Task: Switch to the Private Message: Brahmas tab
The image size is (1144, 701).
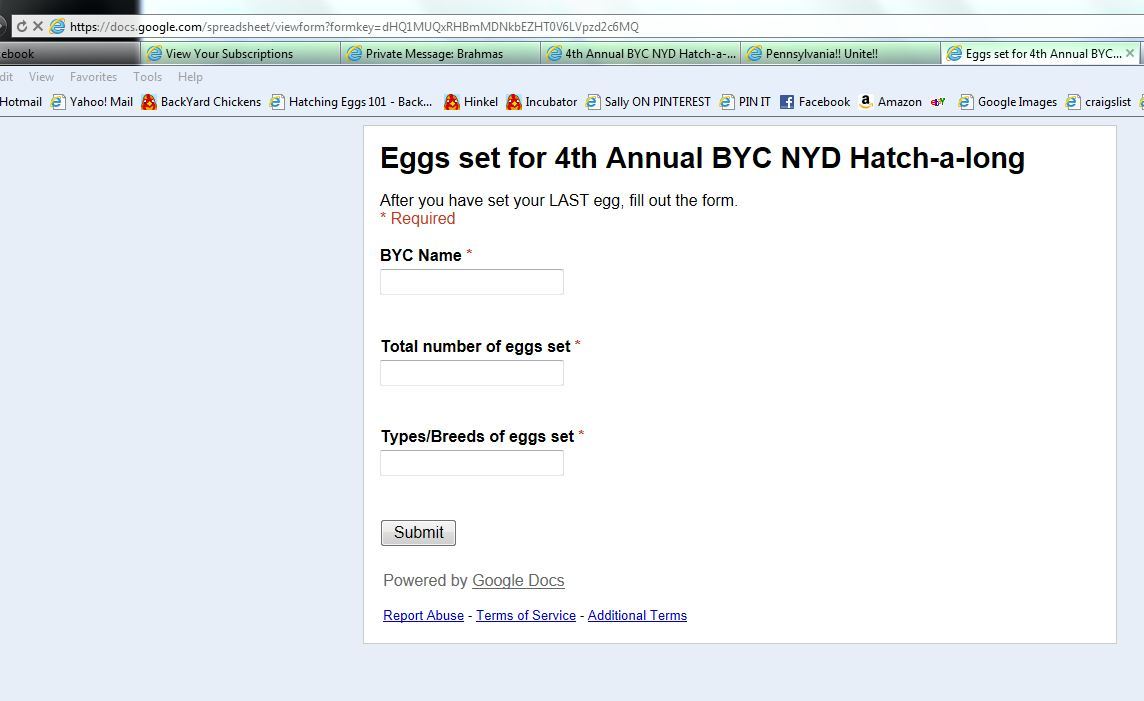Action: [434, 54]
